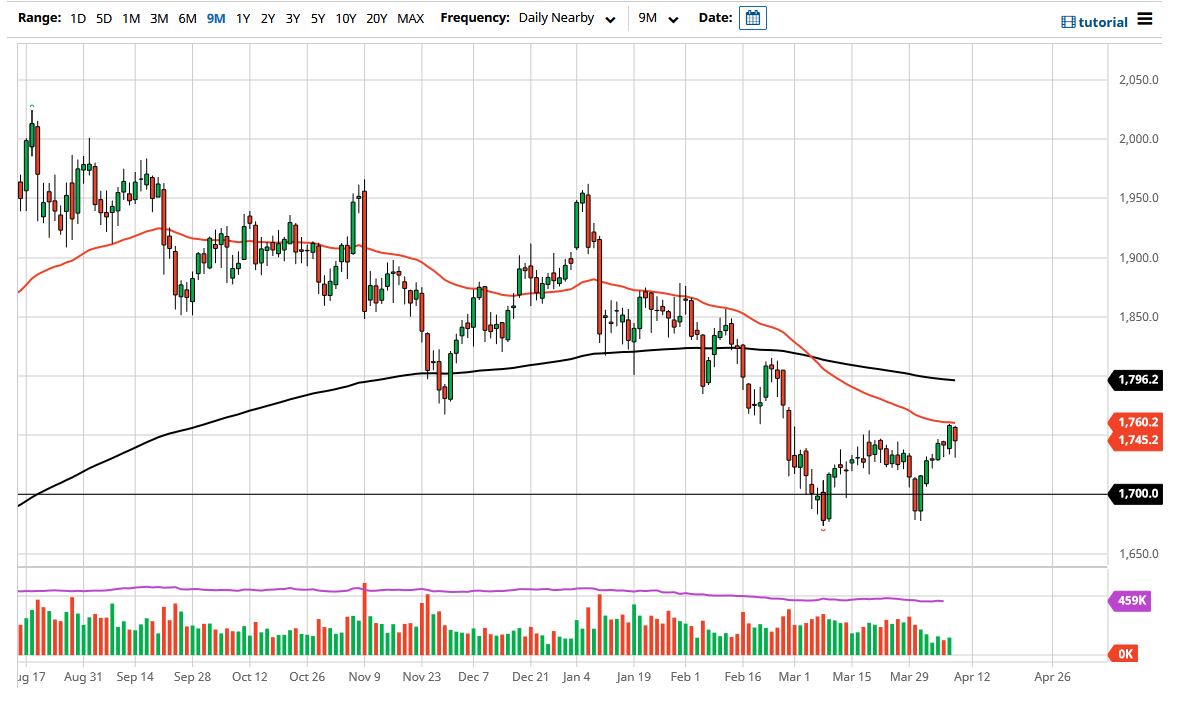Click the Mar 1 date axis label
This screenshot has width=1182, height=704.
coord(794,677)
